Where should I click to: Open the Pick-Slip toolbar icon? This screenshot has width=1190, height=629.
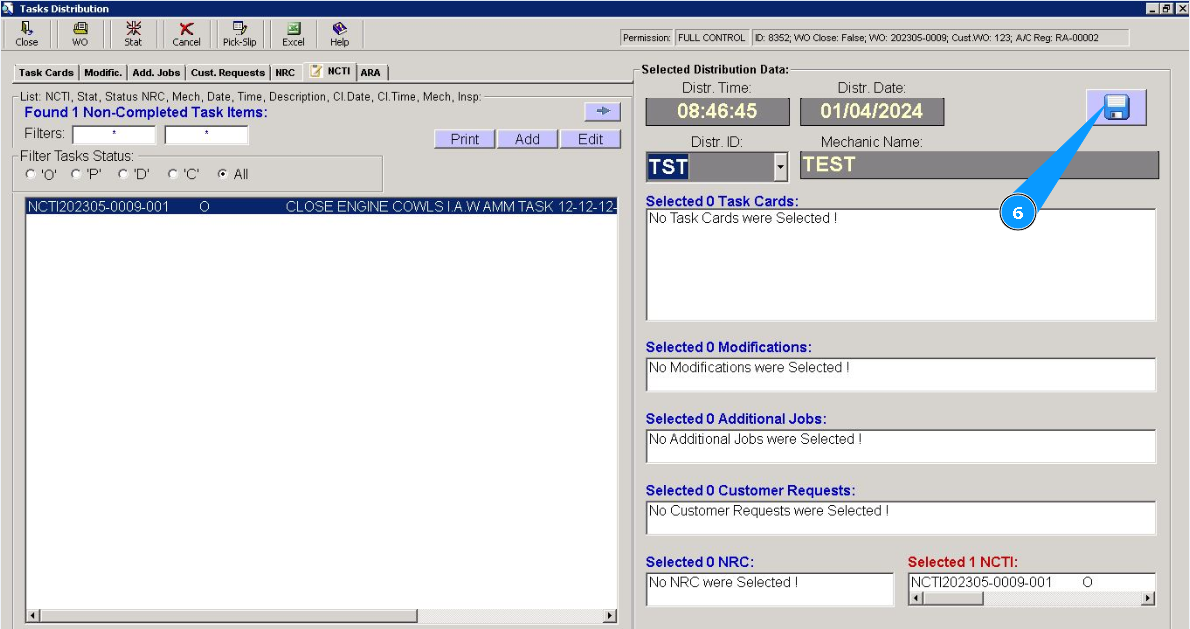(x=239, y=34)
